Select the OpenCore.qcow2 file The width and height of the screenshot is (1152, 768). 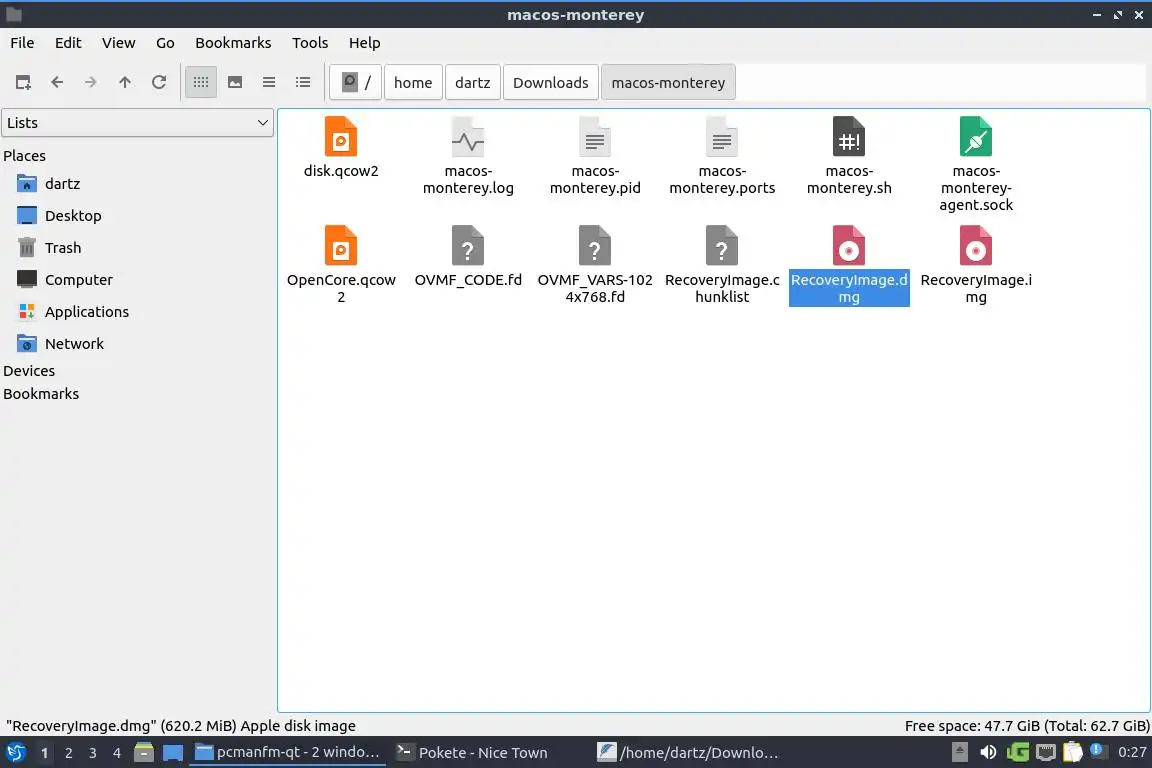pos(341,265)
